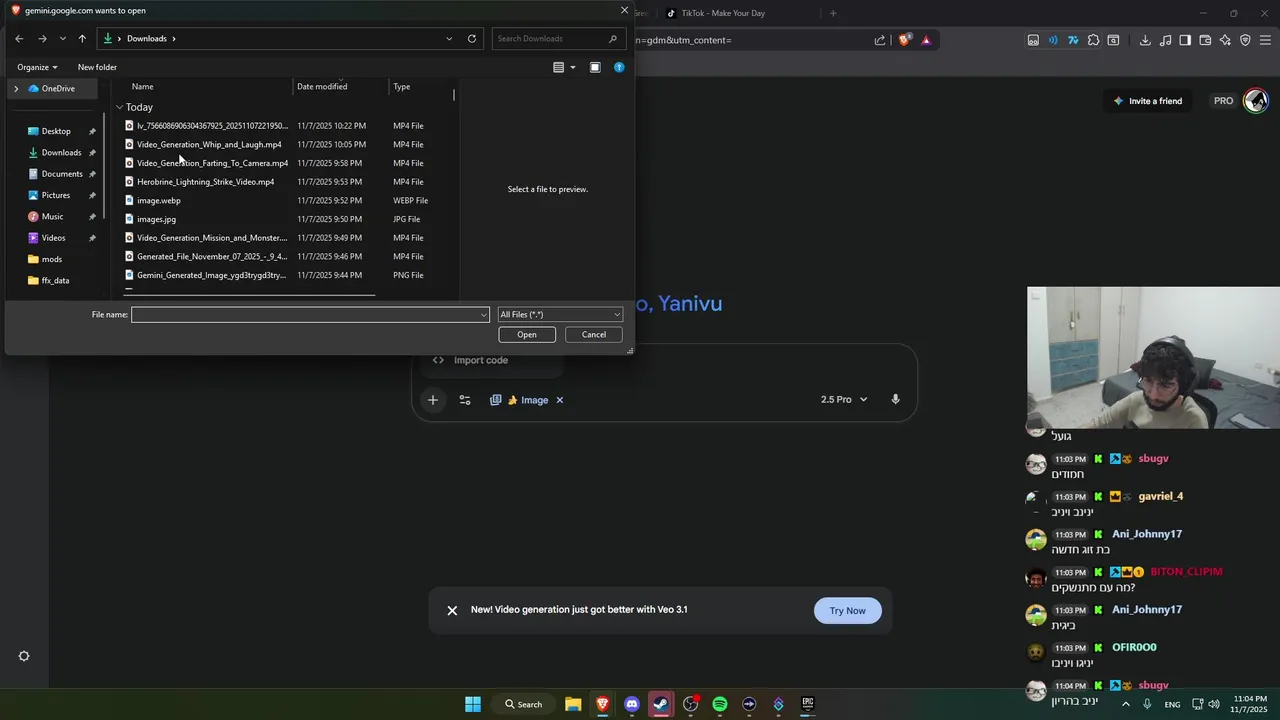Click Invite a friend button
This screenshot has height=720, width=1280.
(x=1148, y=101)
